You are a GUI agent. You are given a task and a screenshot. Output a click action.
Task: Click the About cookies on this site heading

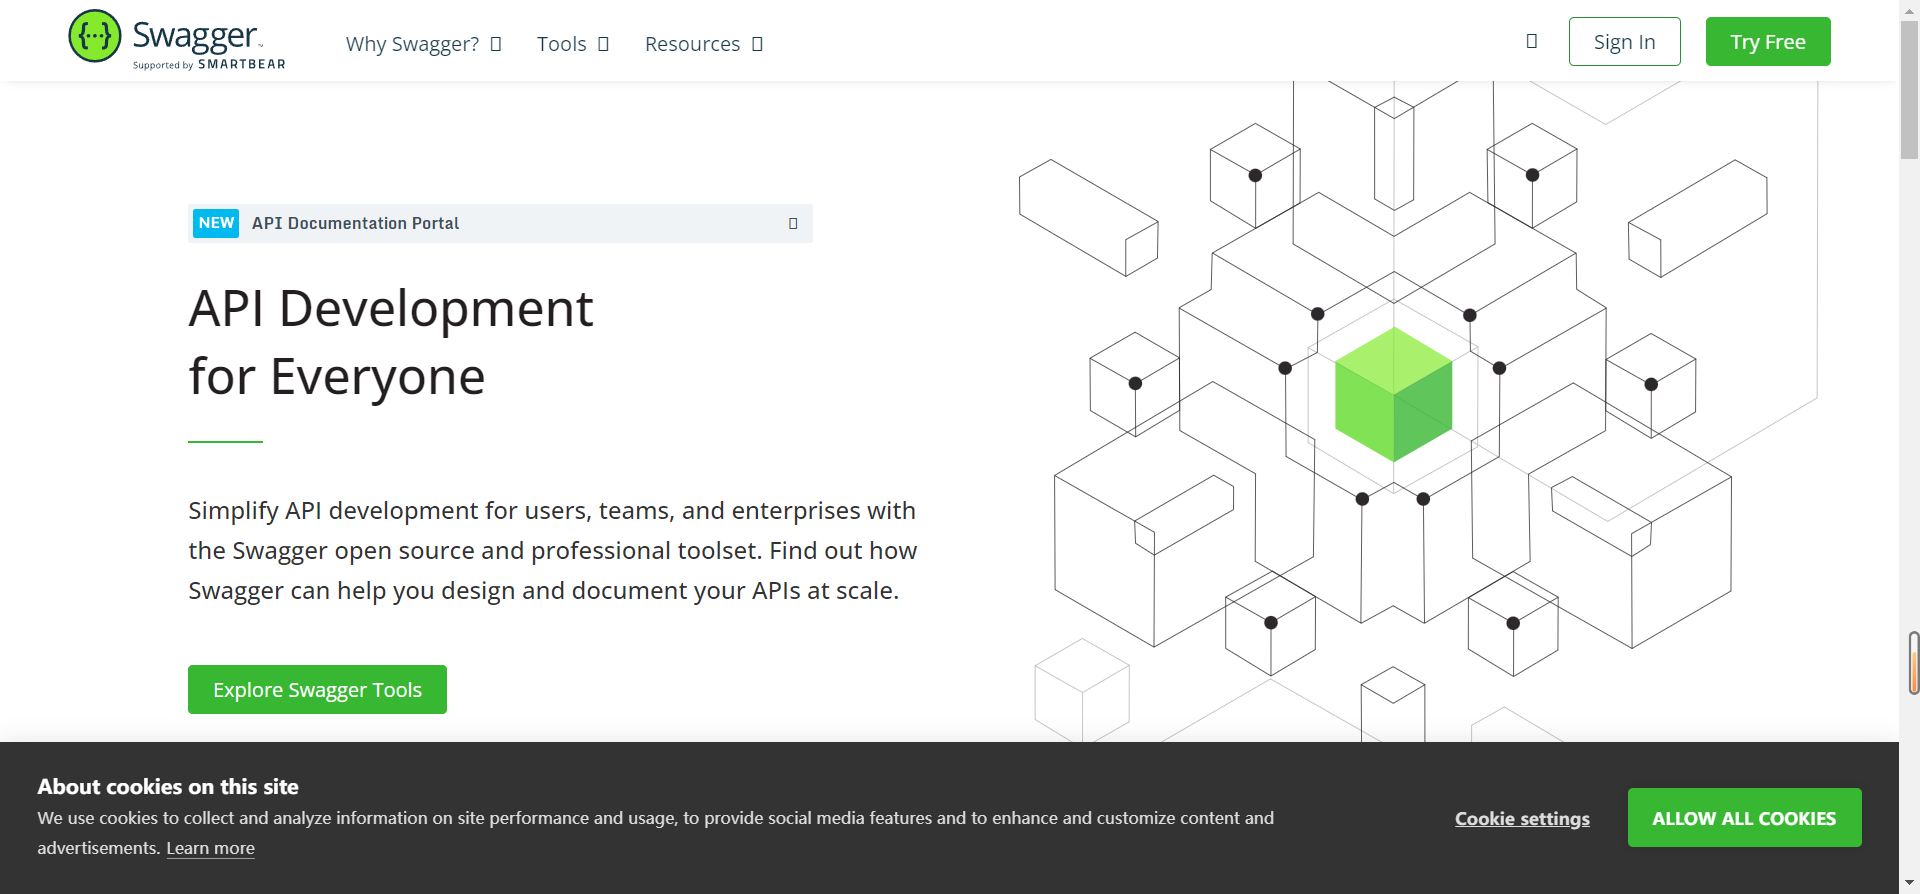[x=168, y=787]
